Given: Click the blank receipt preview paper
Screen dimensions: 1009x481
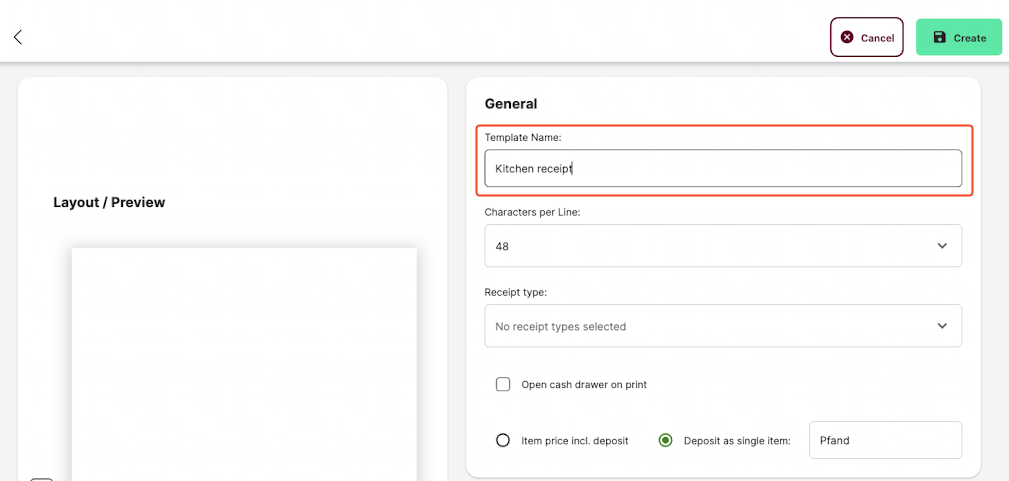Looking at the screenshot, I should [x=244, y=364].
